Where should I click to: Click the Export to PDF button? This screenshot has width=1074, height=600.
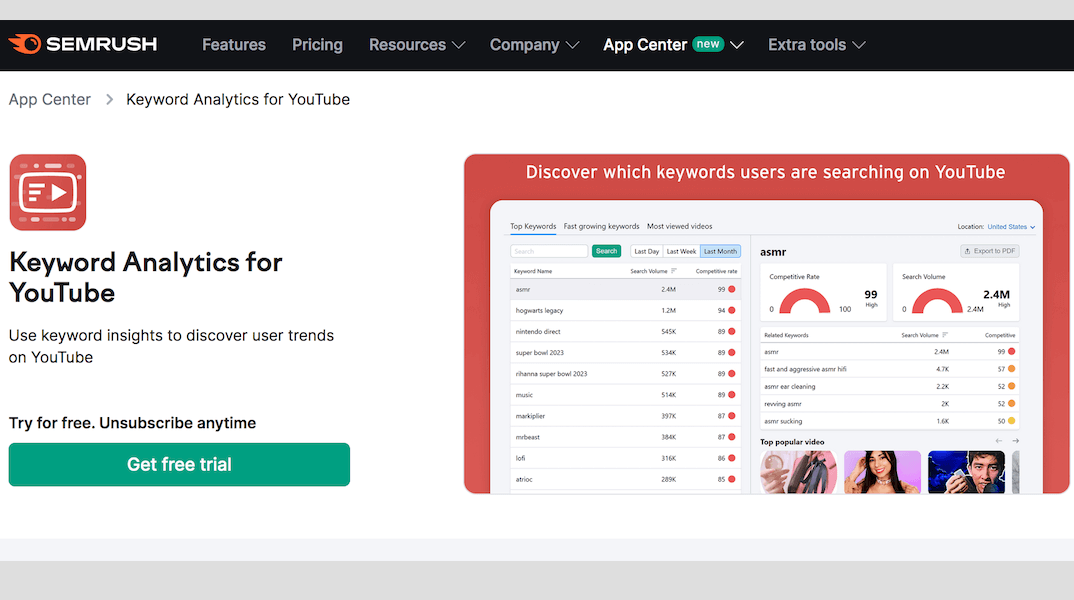(x=990, y=251)
